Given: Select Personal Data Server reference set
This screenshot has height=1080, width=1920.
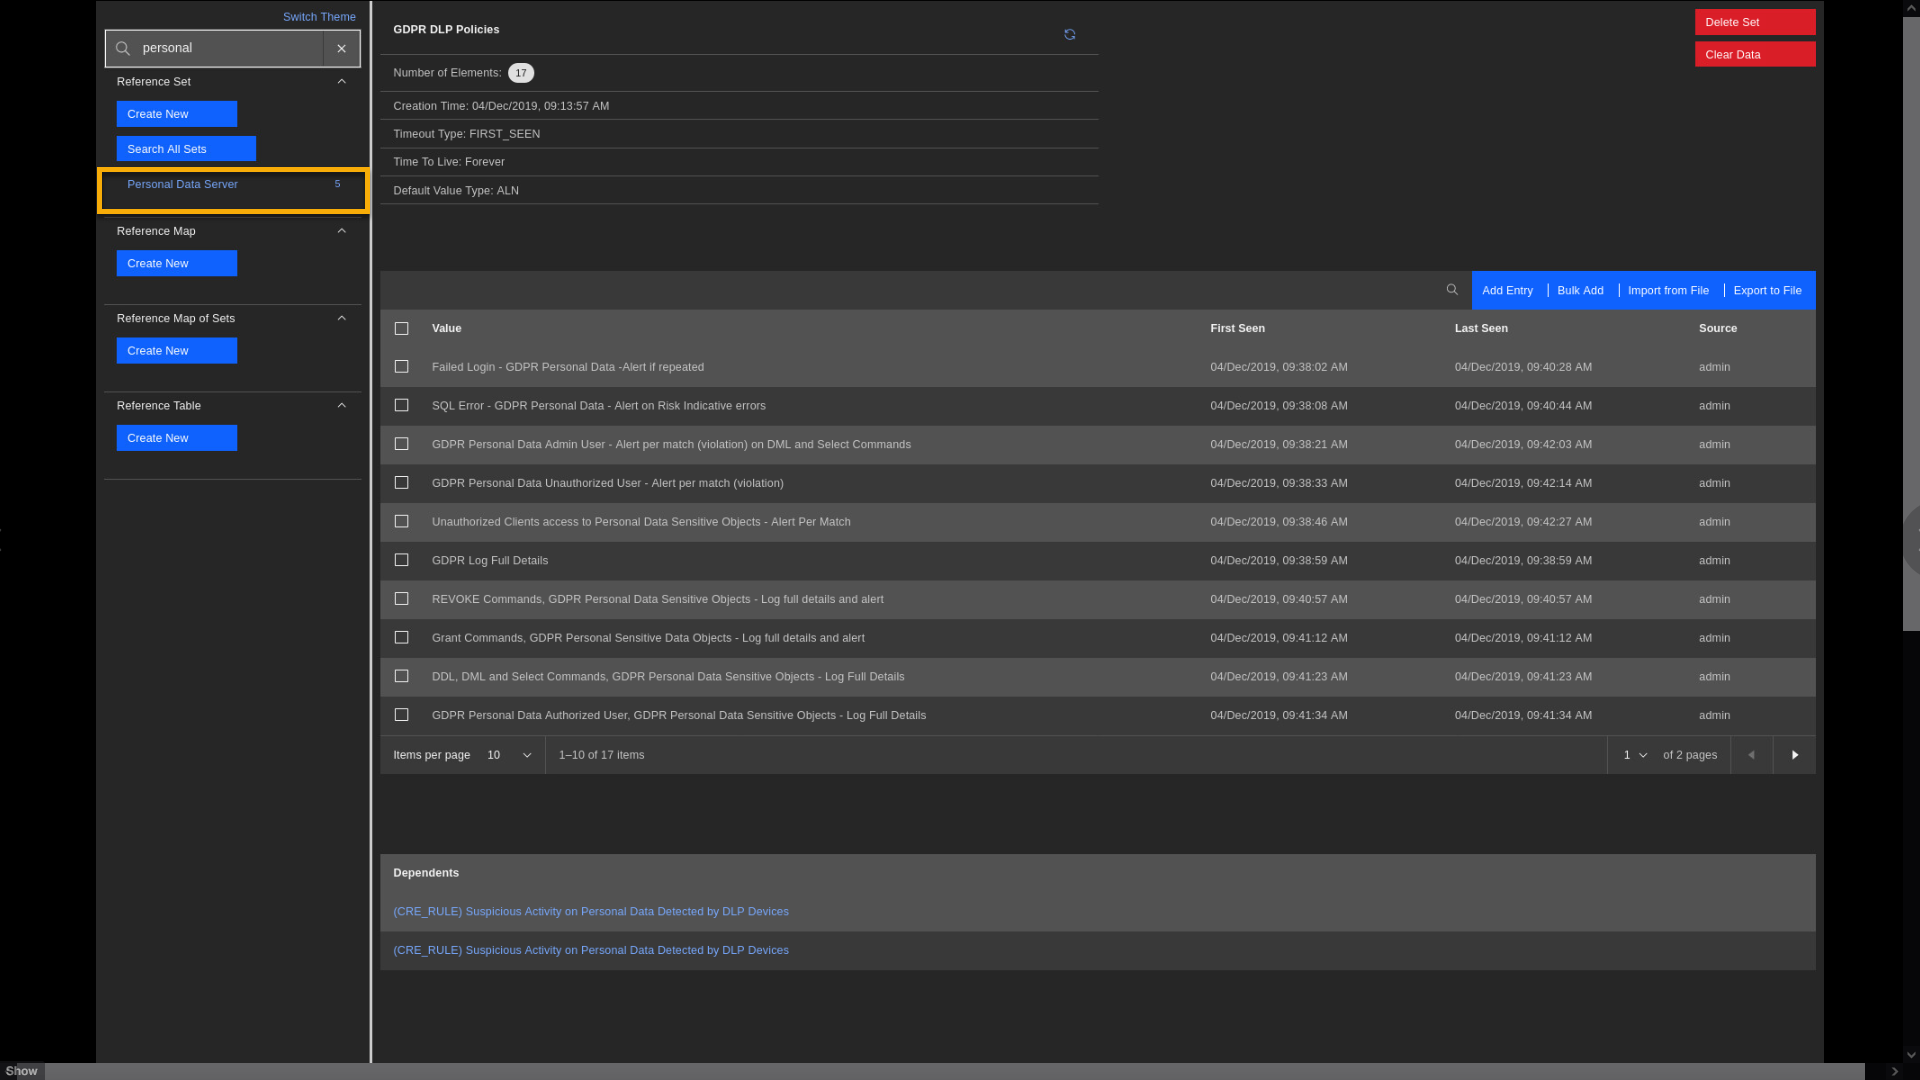Looking at the screenshot, I should pos(182,184).
